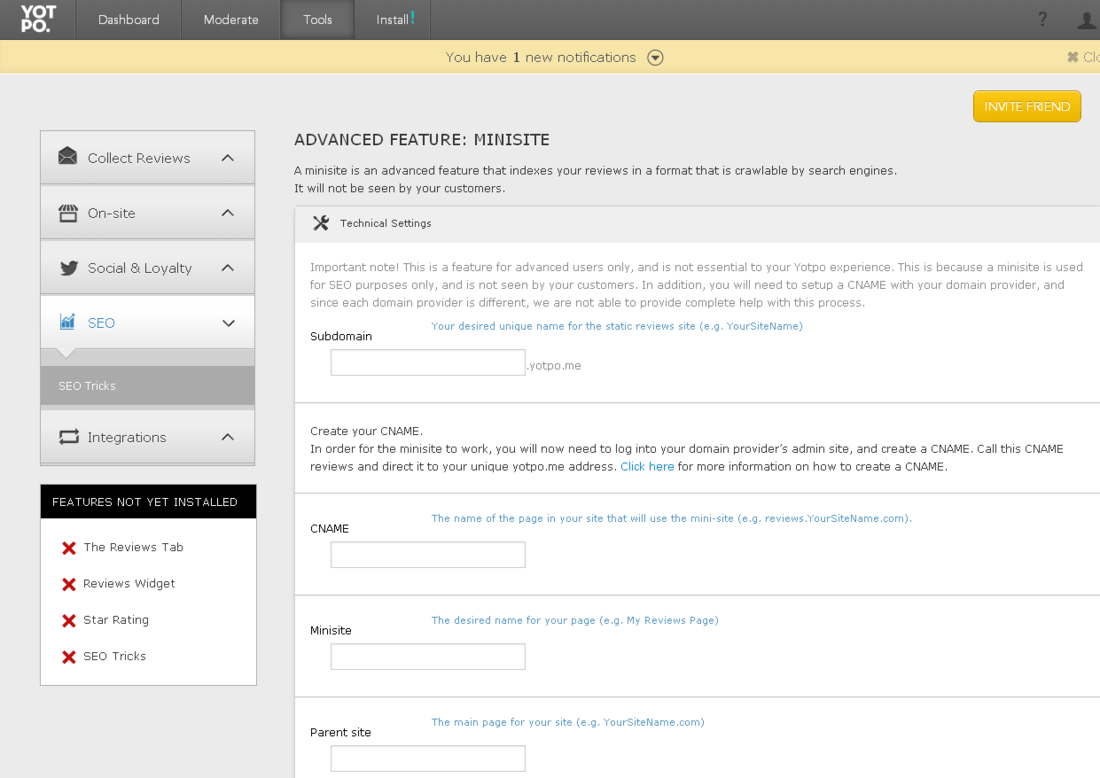The image size is (1100, 778).
Task: Open the user profile icon
Action: pyautogui.click(x=1088, y=20)
